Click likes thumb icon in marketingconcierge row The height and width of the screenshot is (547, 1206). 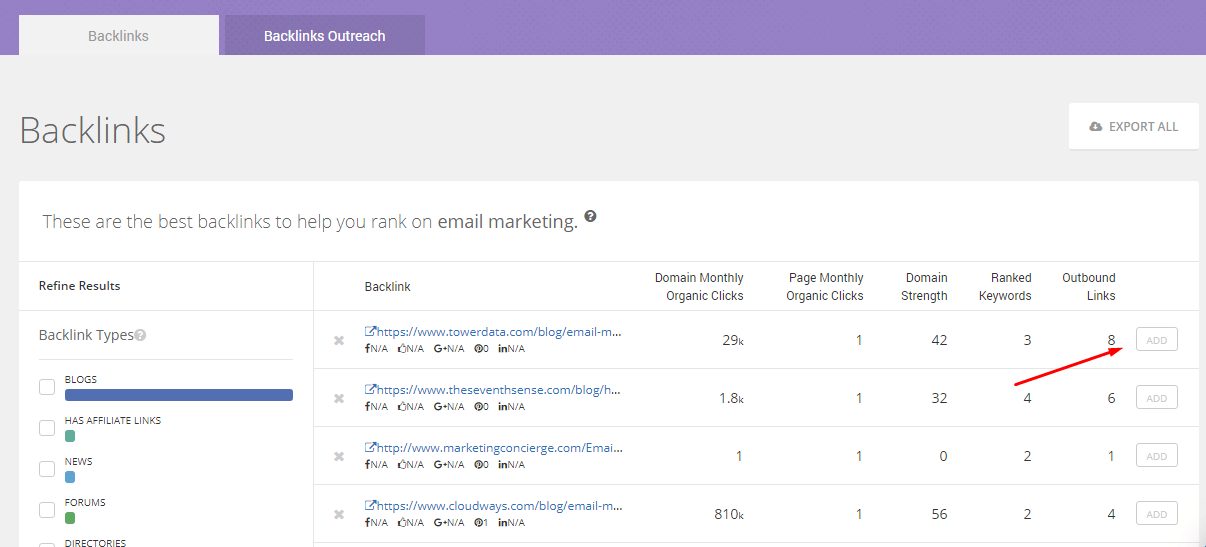402,465
